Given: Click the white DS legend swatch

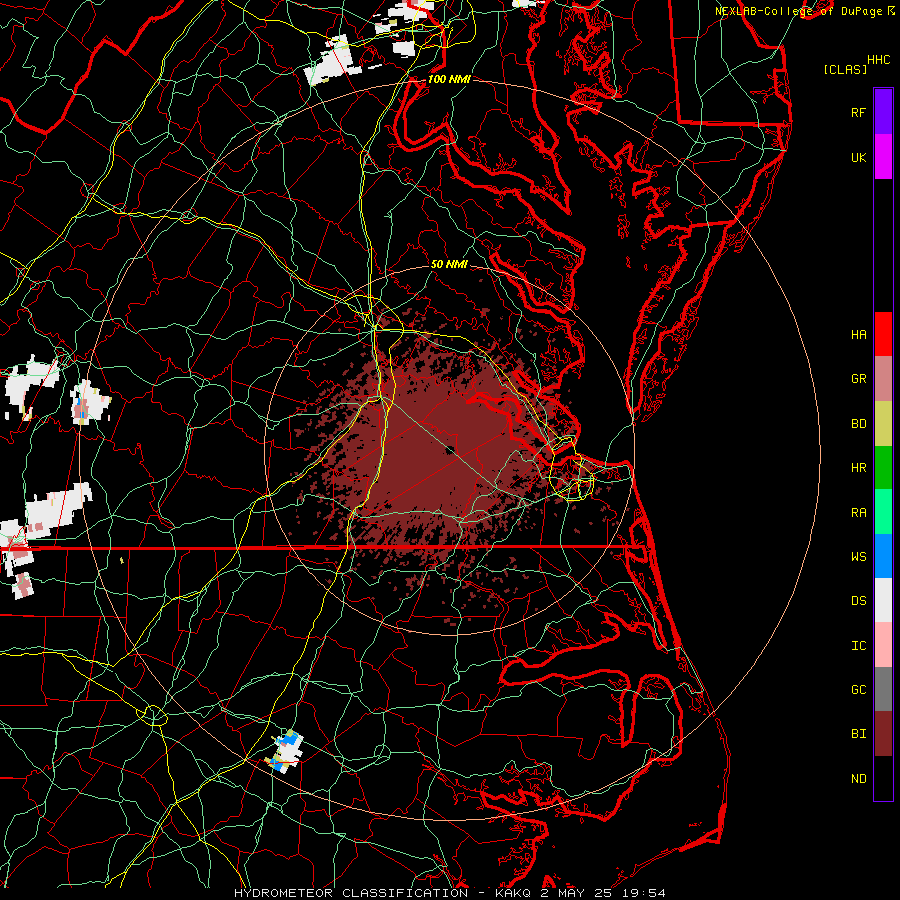Looking at the screenshot, I should pos(883,600).
